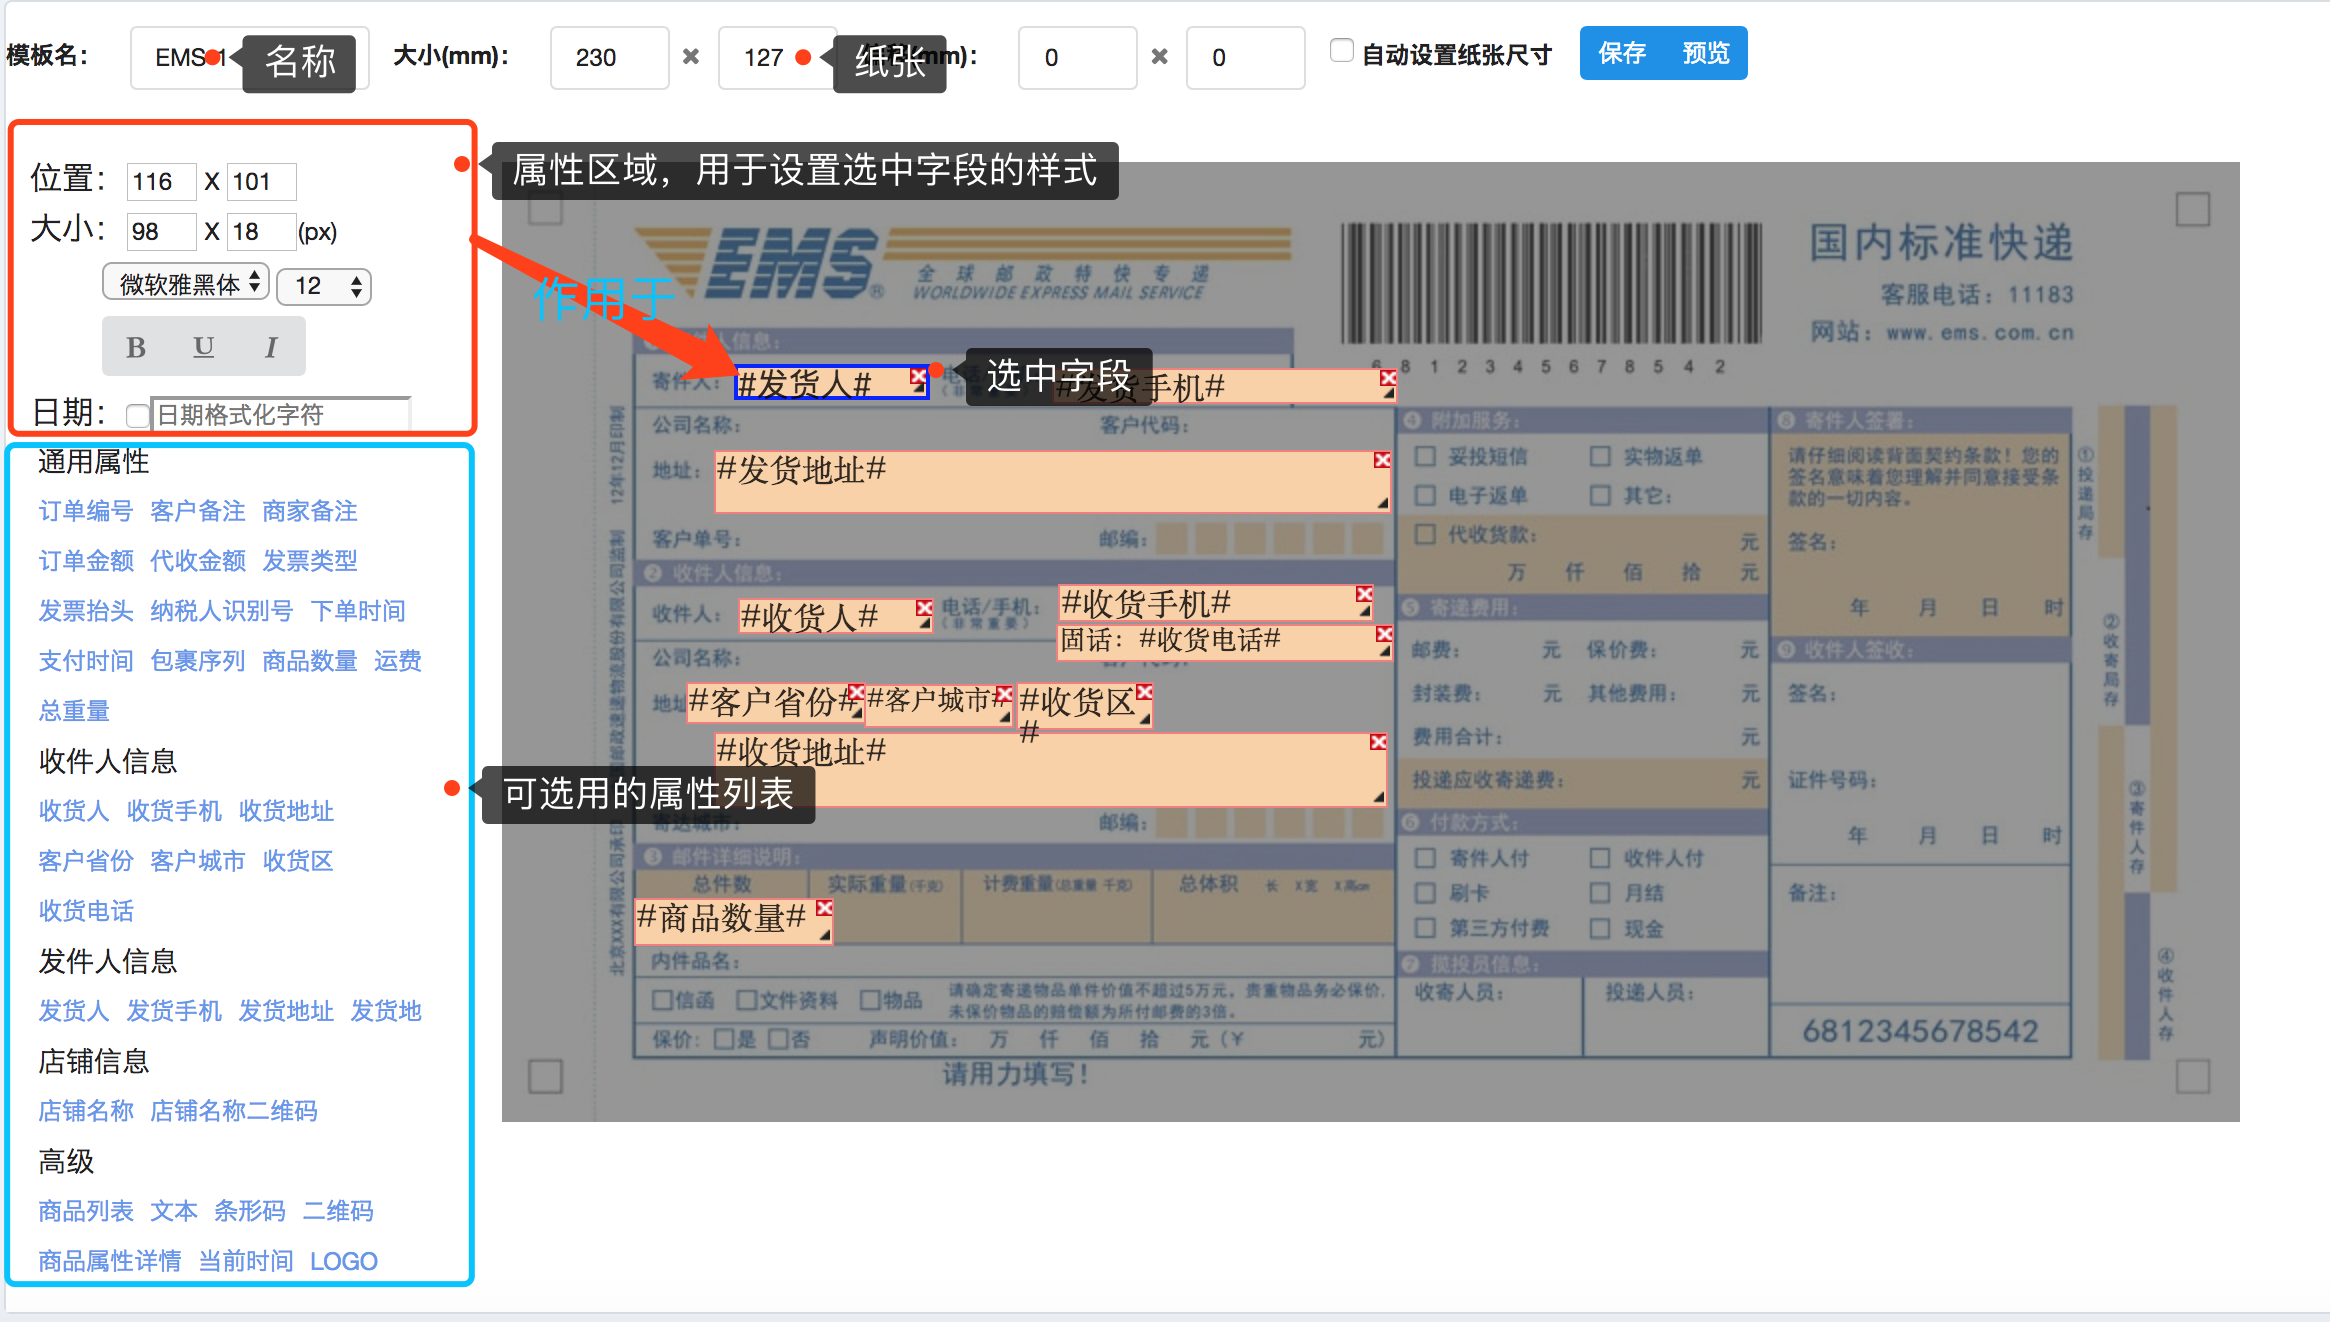The width and height of the screenshot is (2330, 1322).
Task: Add 支付时间 attribute
Action: [x=86, y=661]
